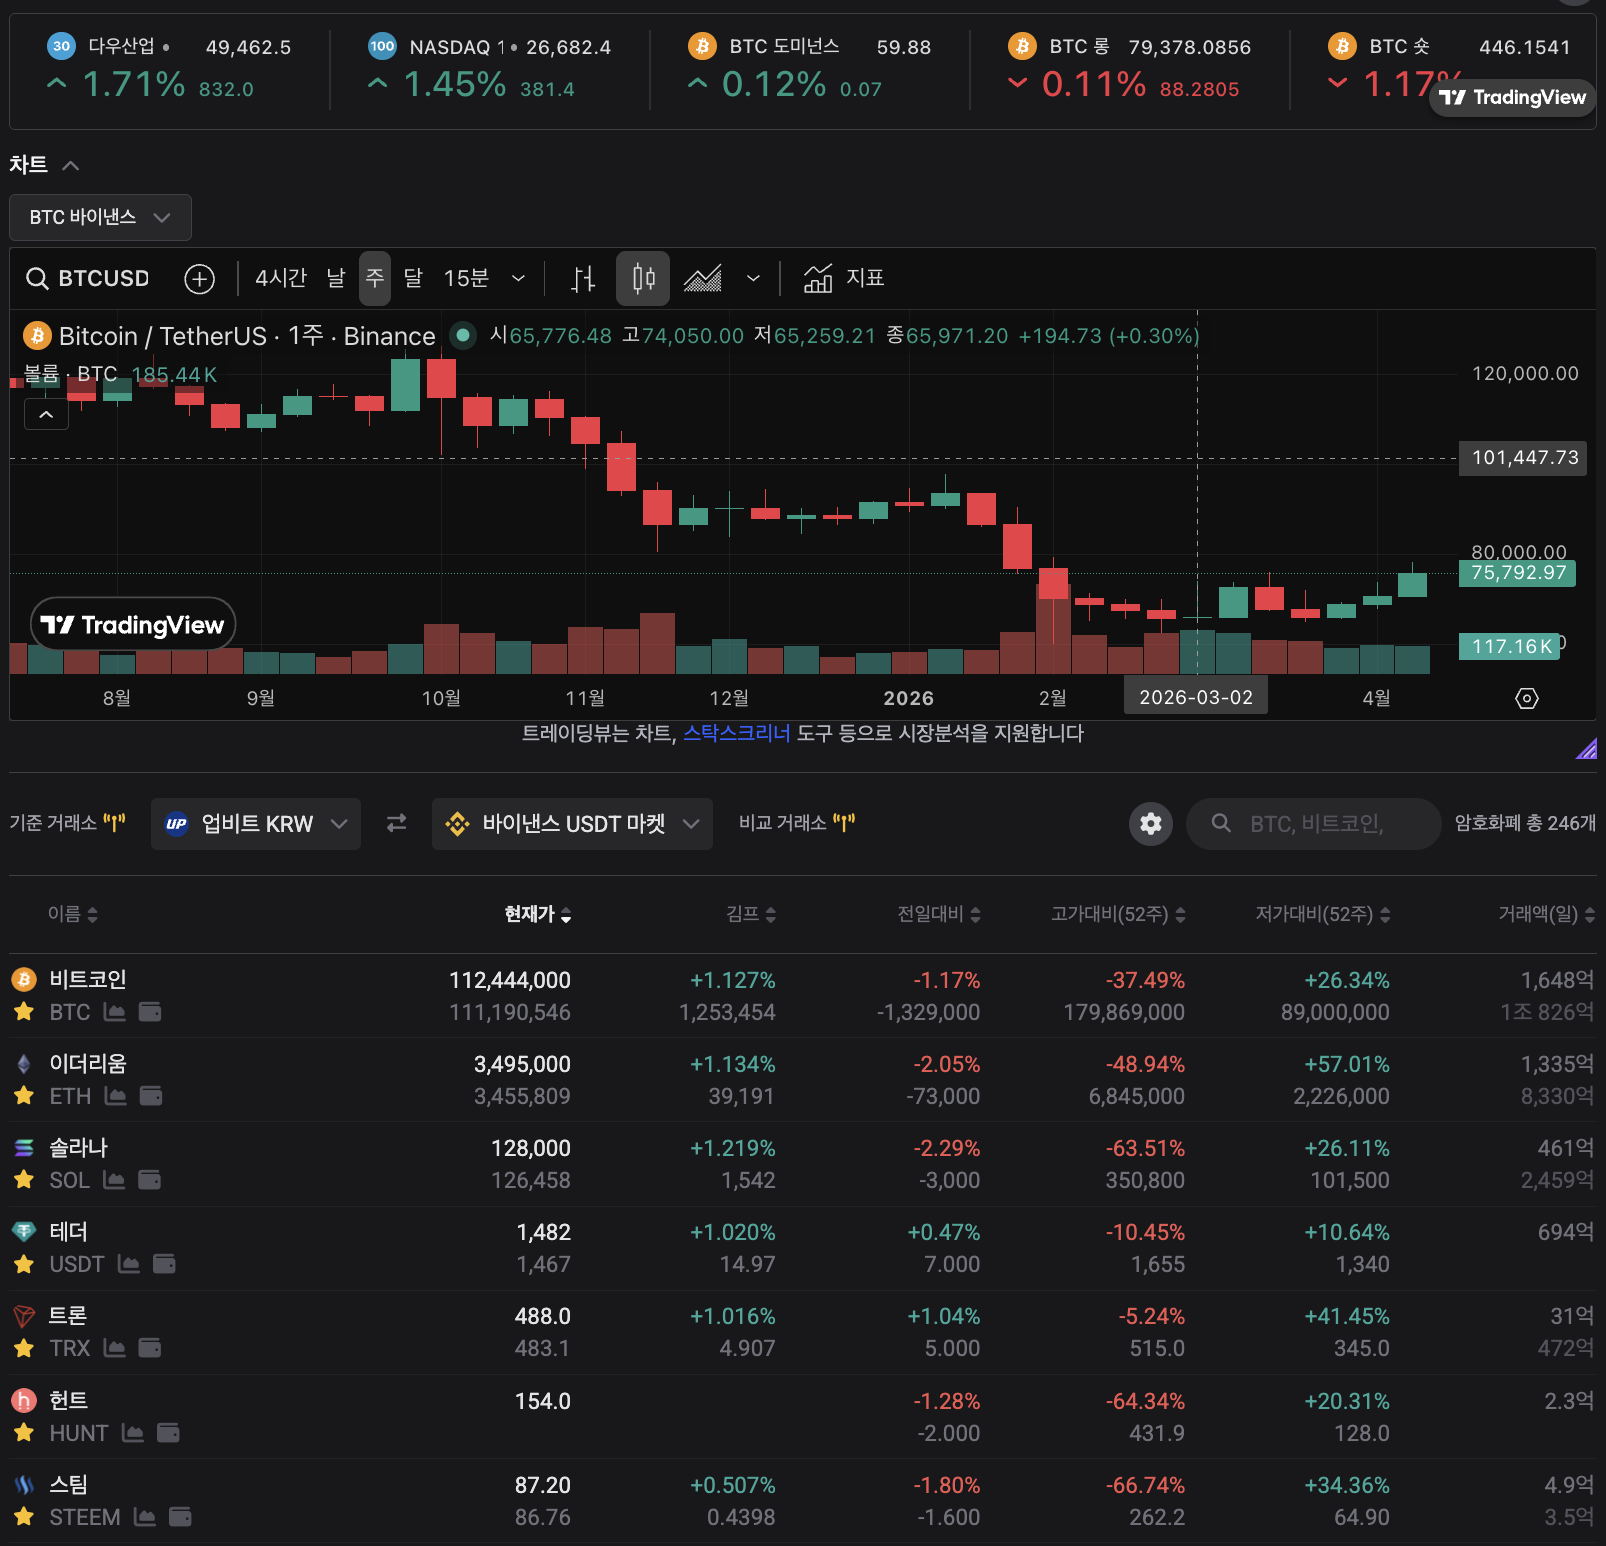
Task: Open the 바이낸스 USDT 마켓 dropdown
Action: tap(572, 823)
